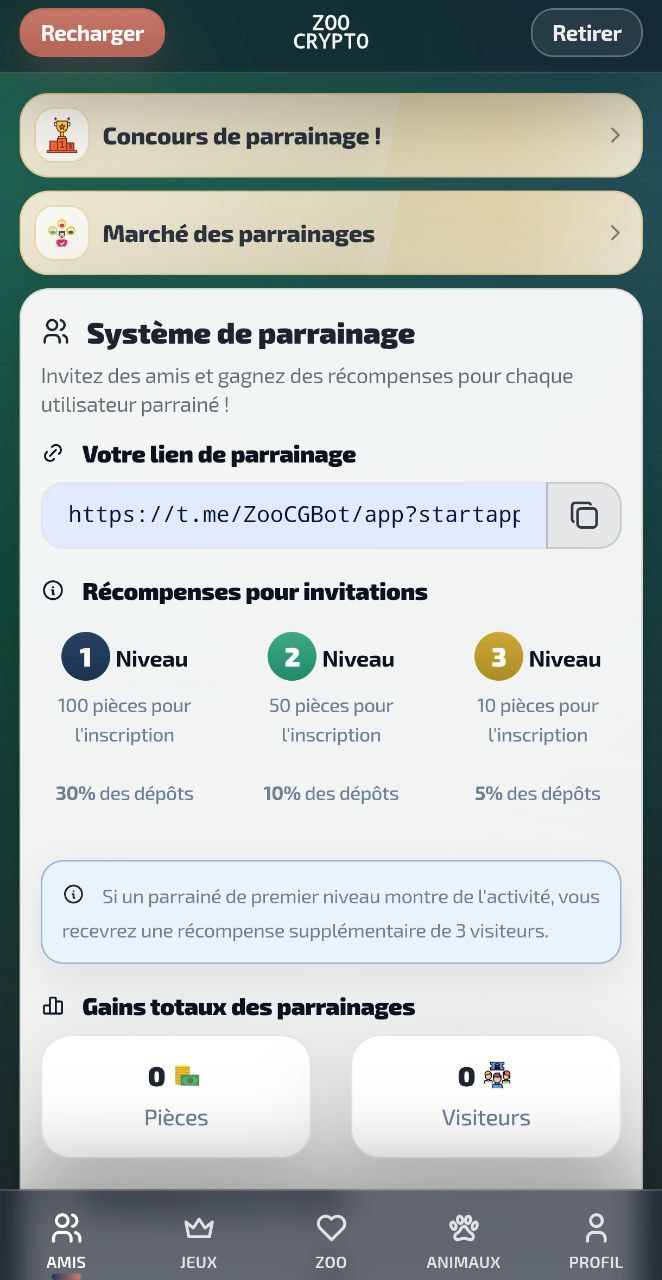Viewport: 662px width, 1280px height.
Task: Tap the ZOO heart icon
Action: (x=331, y=1227)
